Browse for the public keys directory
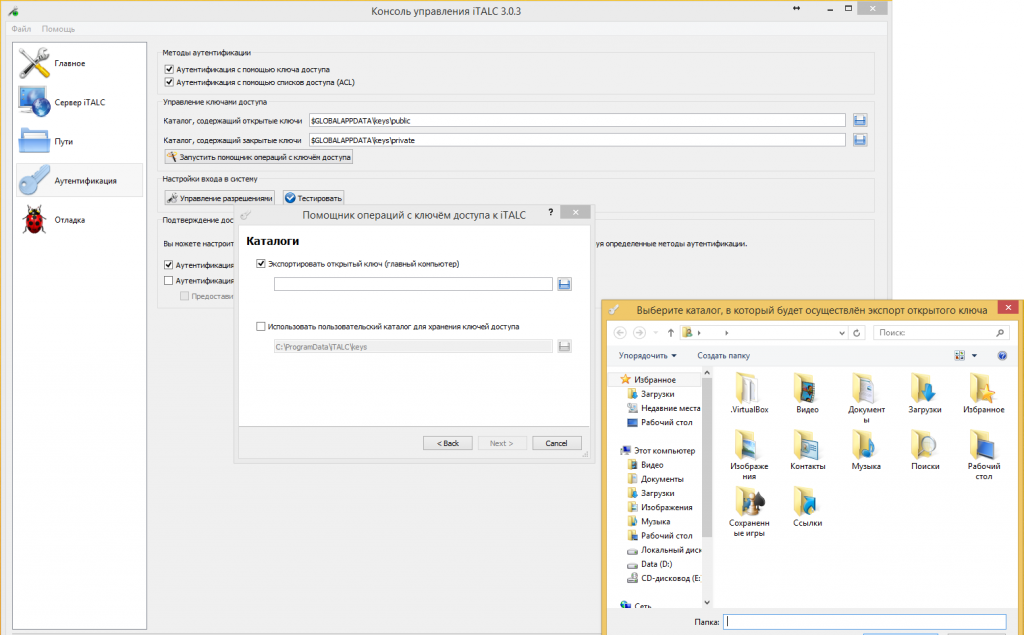The height and width of the screenshot is (635, 1024). tap(859, 120)
